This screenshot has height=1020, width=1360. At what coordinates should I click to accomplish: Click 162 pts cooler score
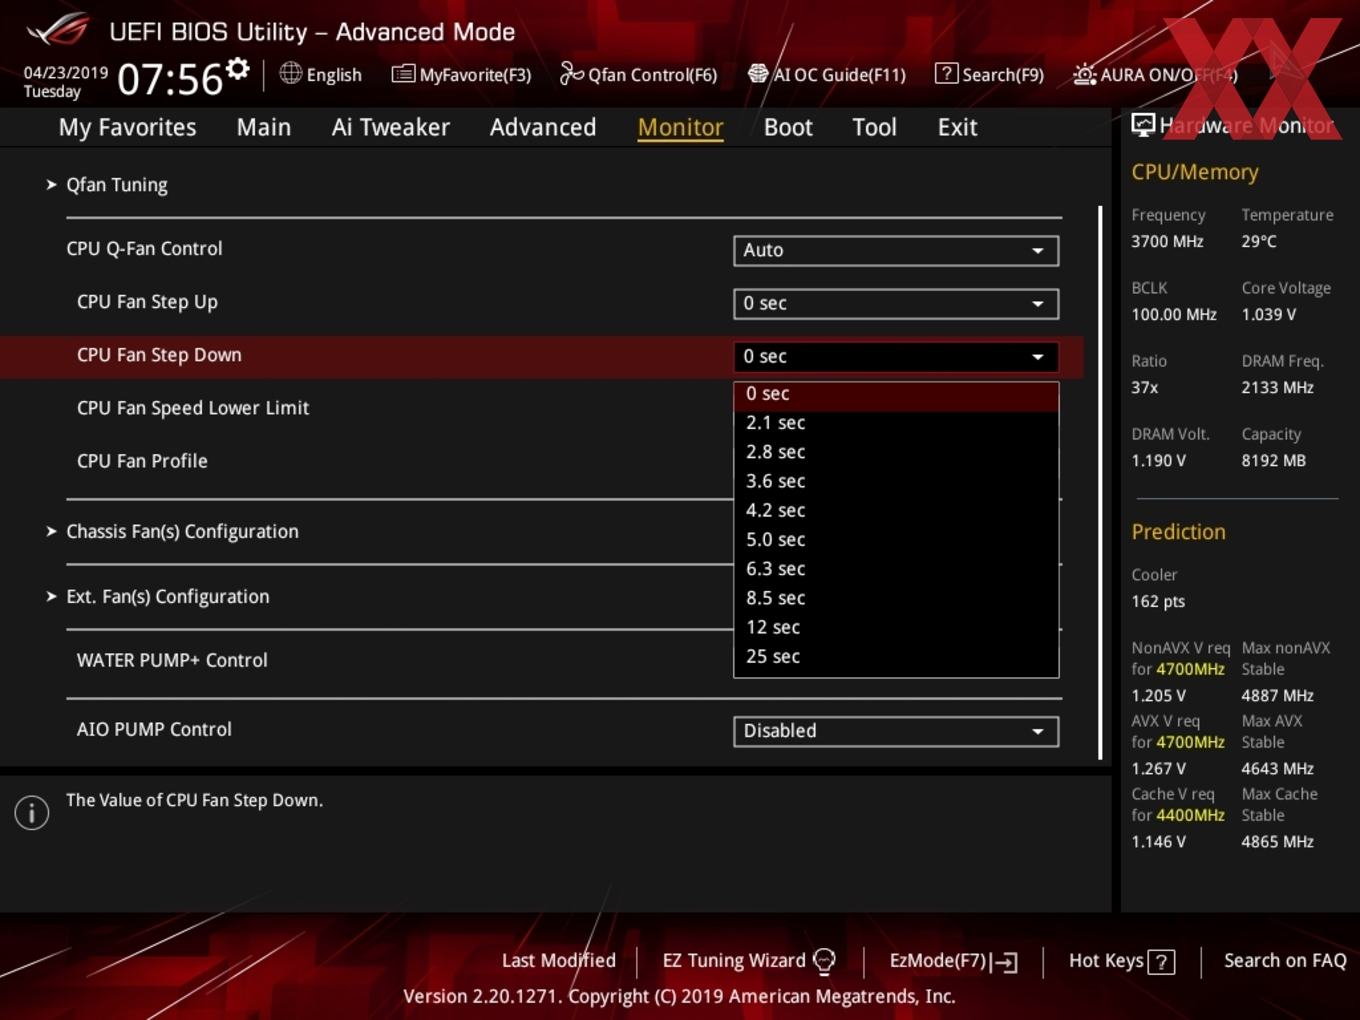tap(1158, 601)
